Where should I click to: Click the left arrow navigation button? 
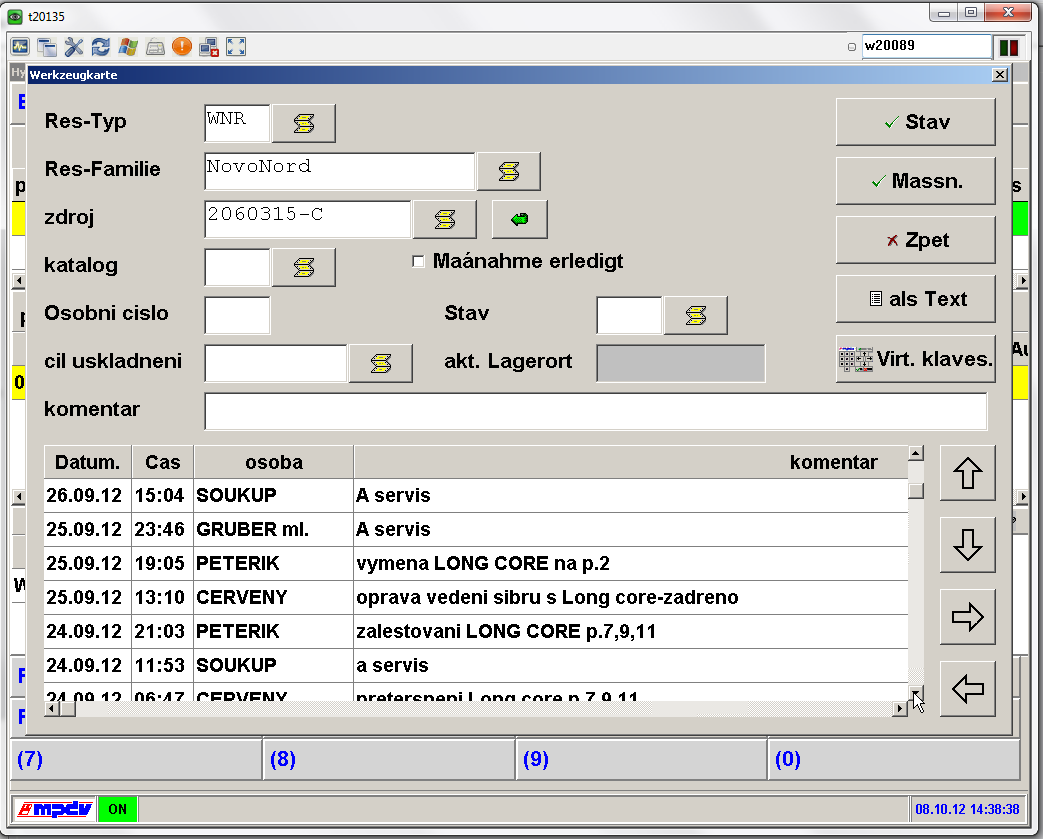968,689
